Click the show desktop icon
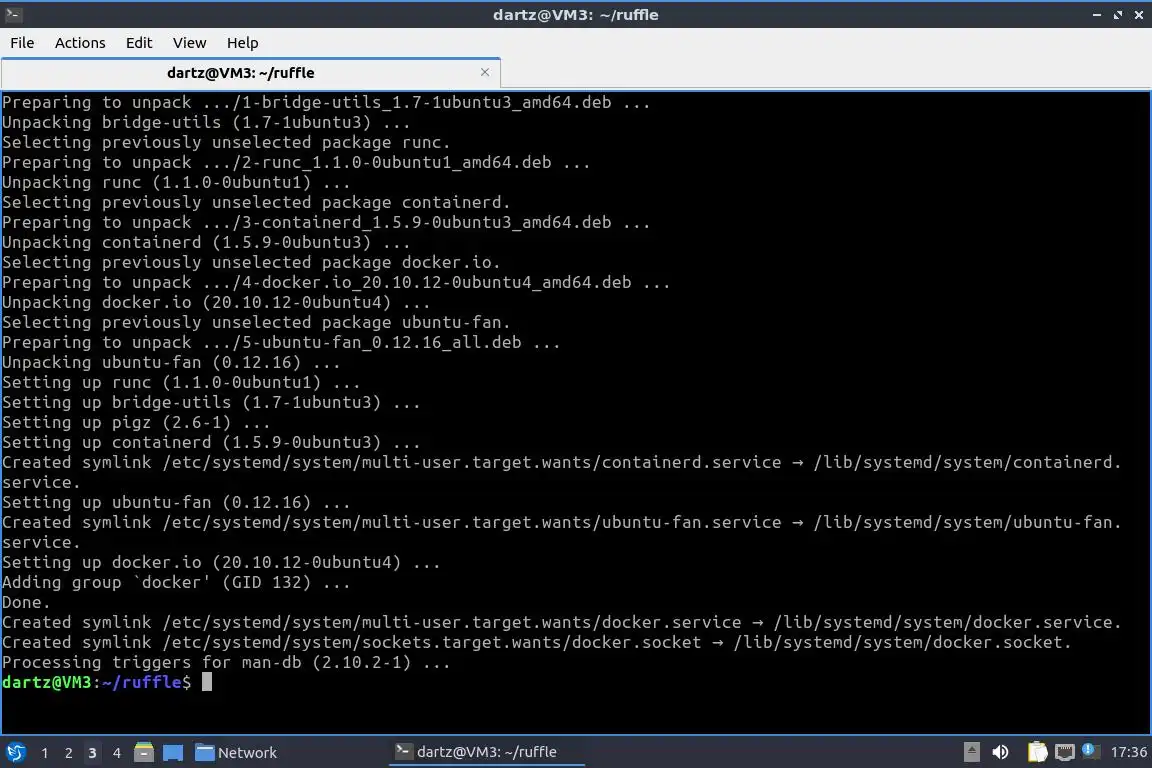Image resolution: width=1152 pixels, height=768 pixels. coord(173,753)
